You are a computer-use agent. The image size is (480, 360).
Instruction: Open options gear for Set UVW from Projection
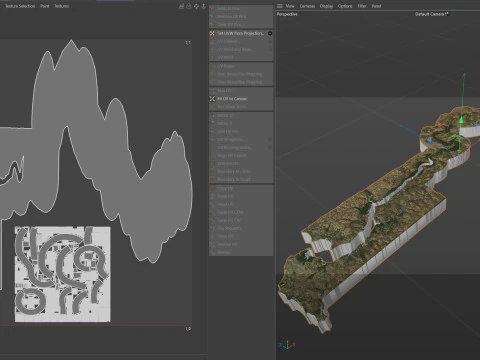(x=270, y=33)
